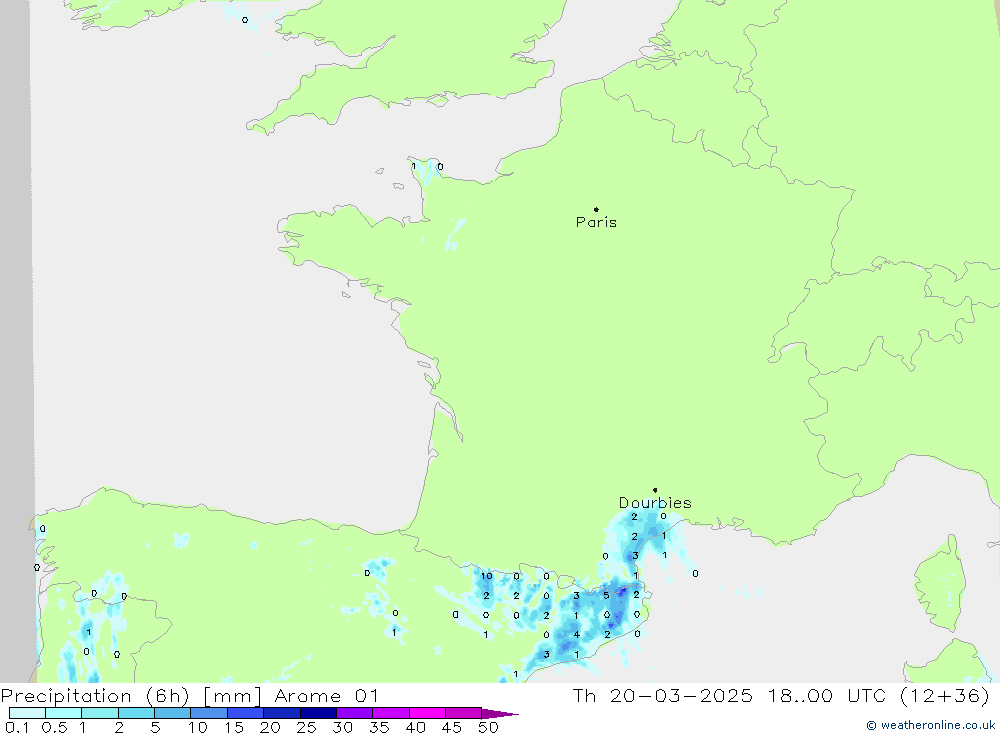Pick the legend swatch between 20 and 25

click(x=282, y=713)
